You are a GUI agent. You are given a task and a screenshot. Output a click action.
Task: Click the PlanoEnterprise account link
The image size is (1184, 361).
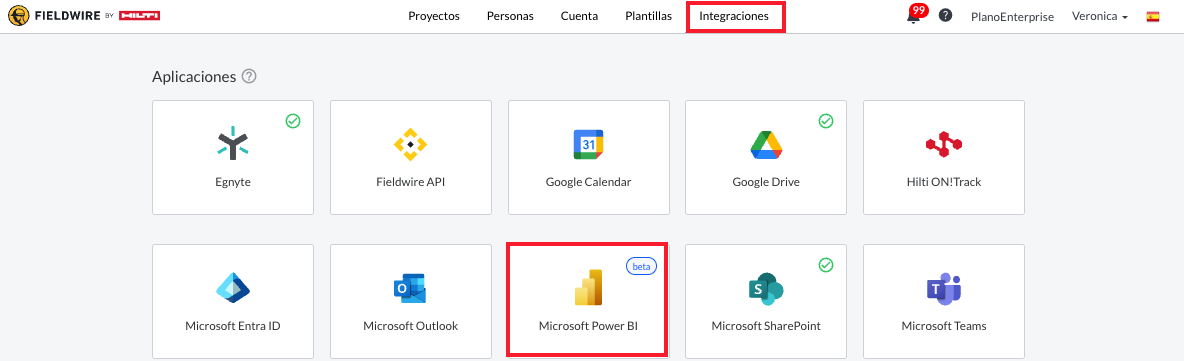coord(1013,17)
